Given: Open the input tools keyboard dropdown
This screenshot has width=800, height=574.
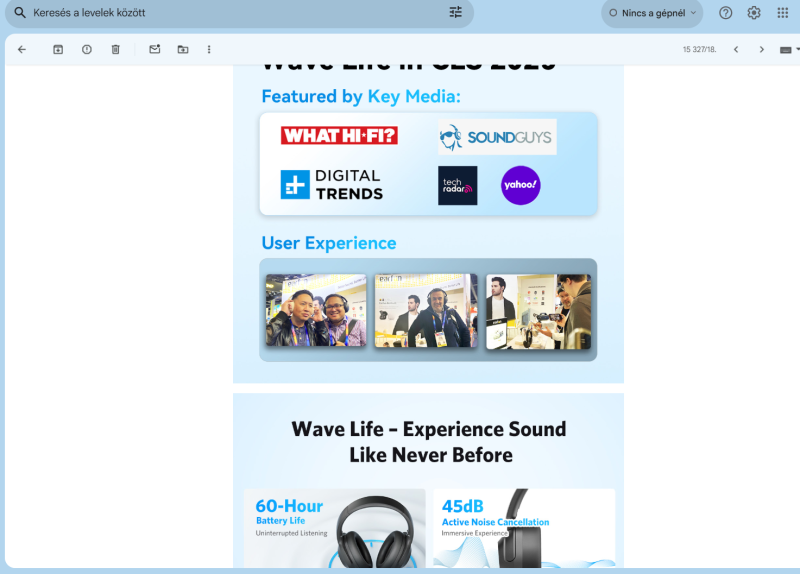Looking at the screenshot, I should click(789, 49).
